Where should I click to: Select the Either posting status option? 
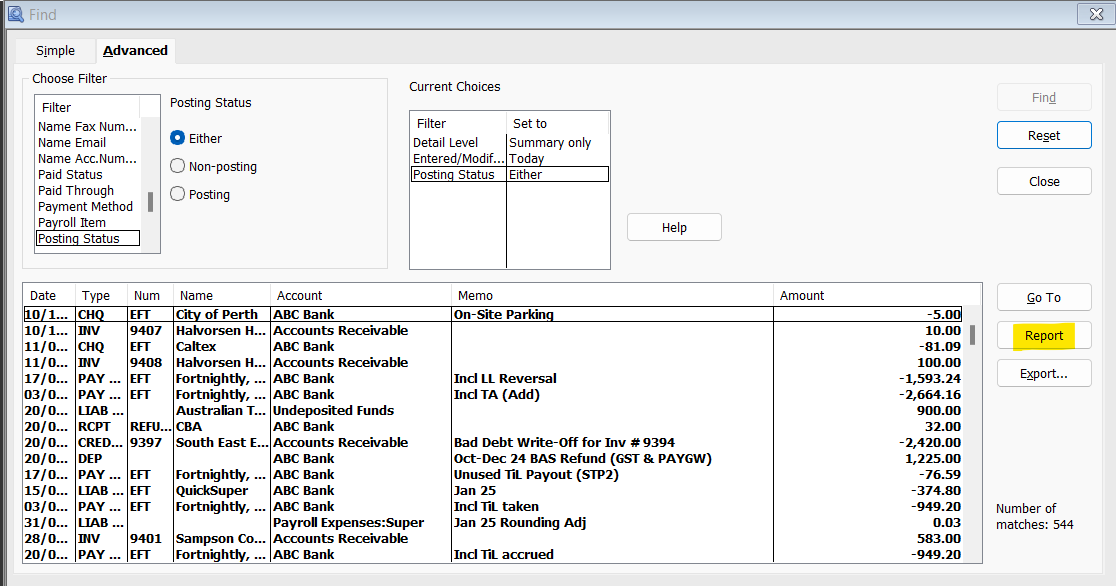pyautogui.click(x=196, y=138)
